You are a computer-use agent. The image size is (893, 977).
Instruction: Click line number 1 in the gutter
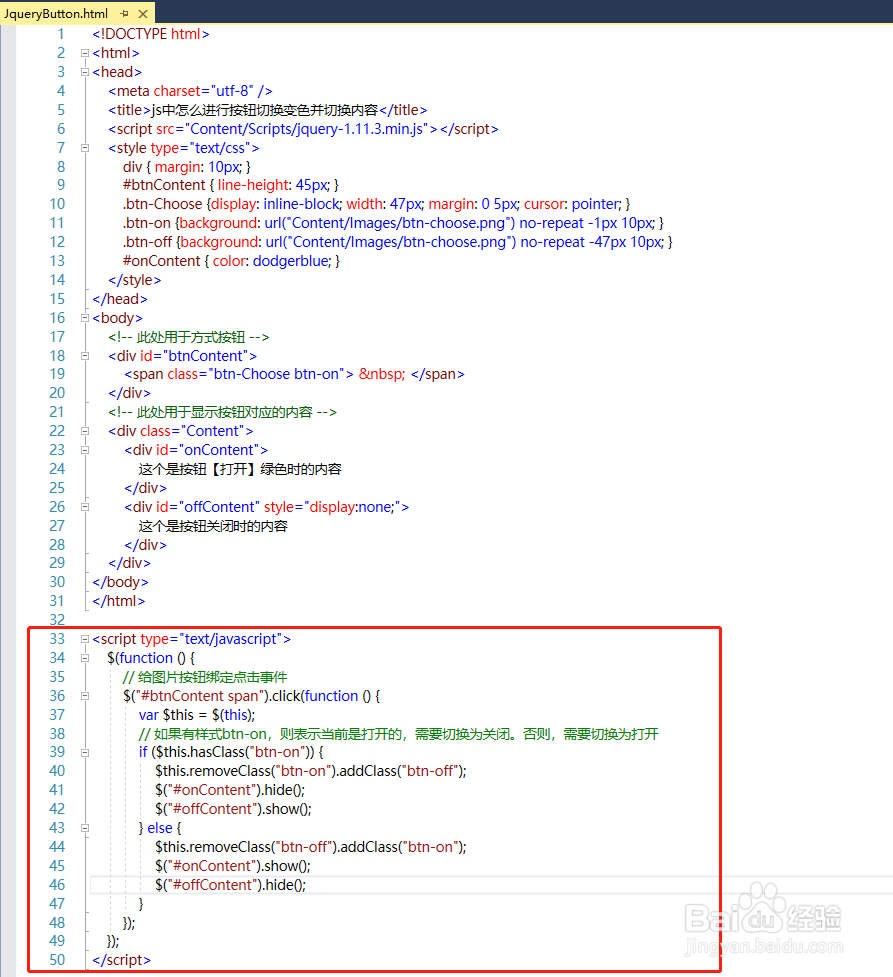click(60, 34)
